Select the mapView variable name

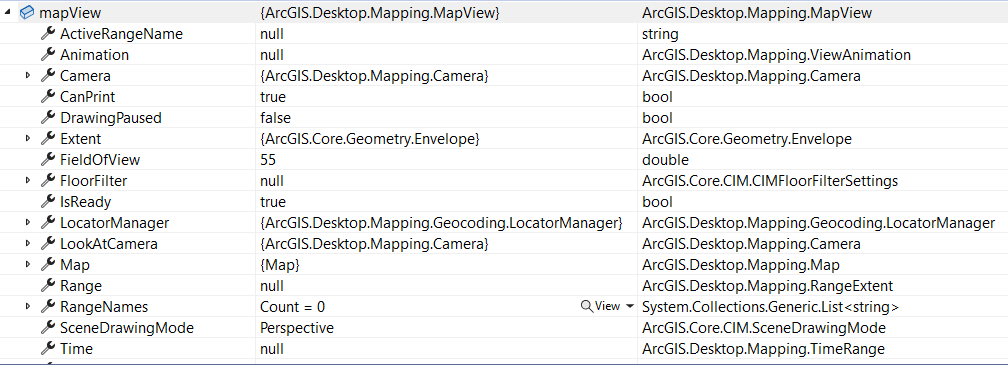click(x=70, y=13)
